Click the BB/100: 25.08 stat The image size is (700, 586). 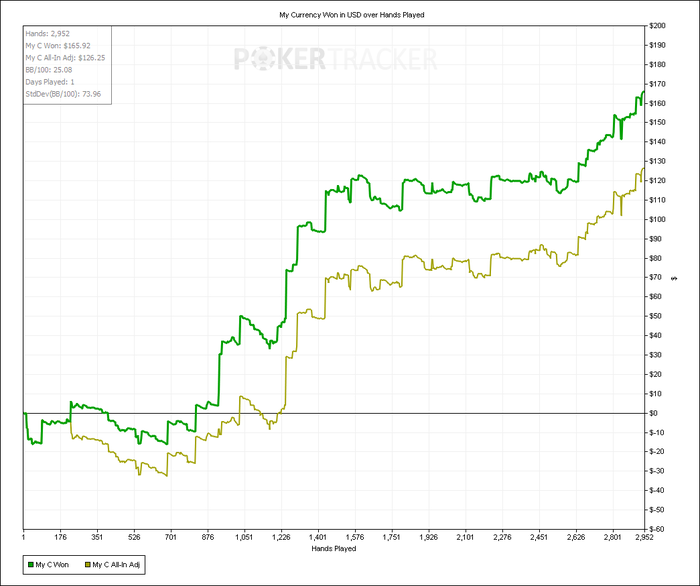[49, 70]
